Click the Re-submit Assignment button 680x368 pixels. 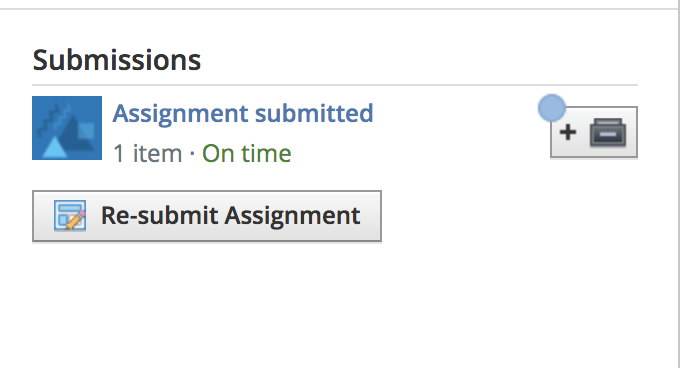[207, 216]
